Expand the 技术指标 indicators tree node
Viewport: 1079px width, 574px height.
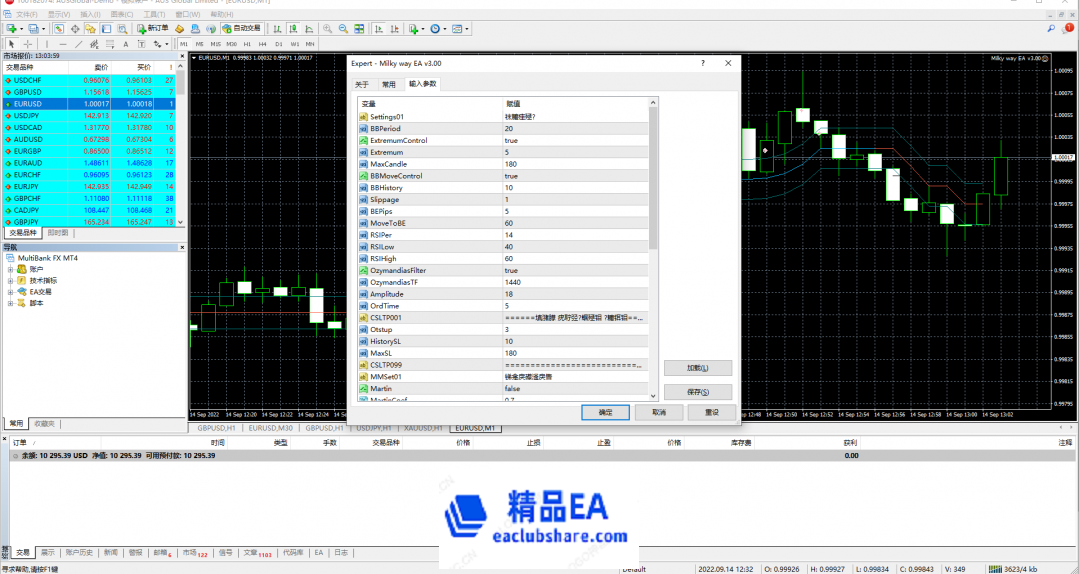click(10, 280)
